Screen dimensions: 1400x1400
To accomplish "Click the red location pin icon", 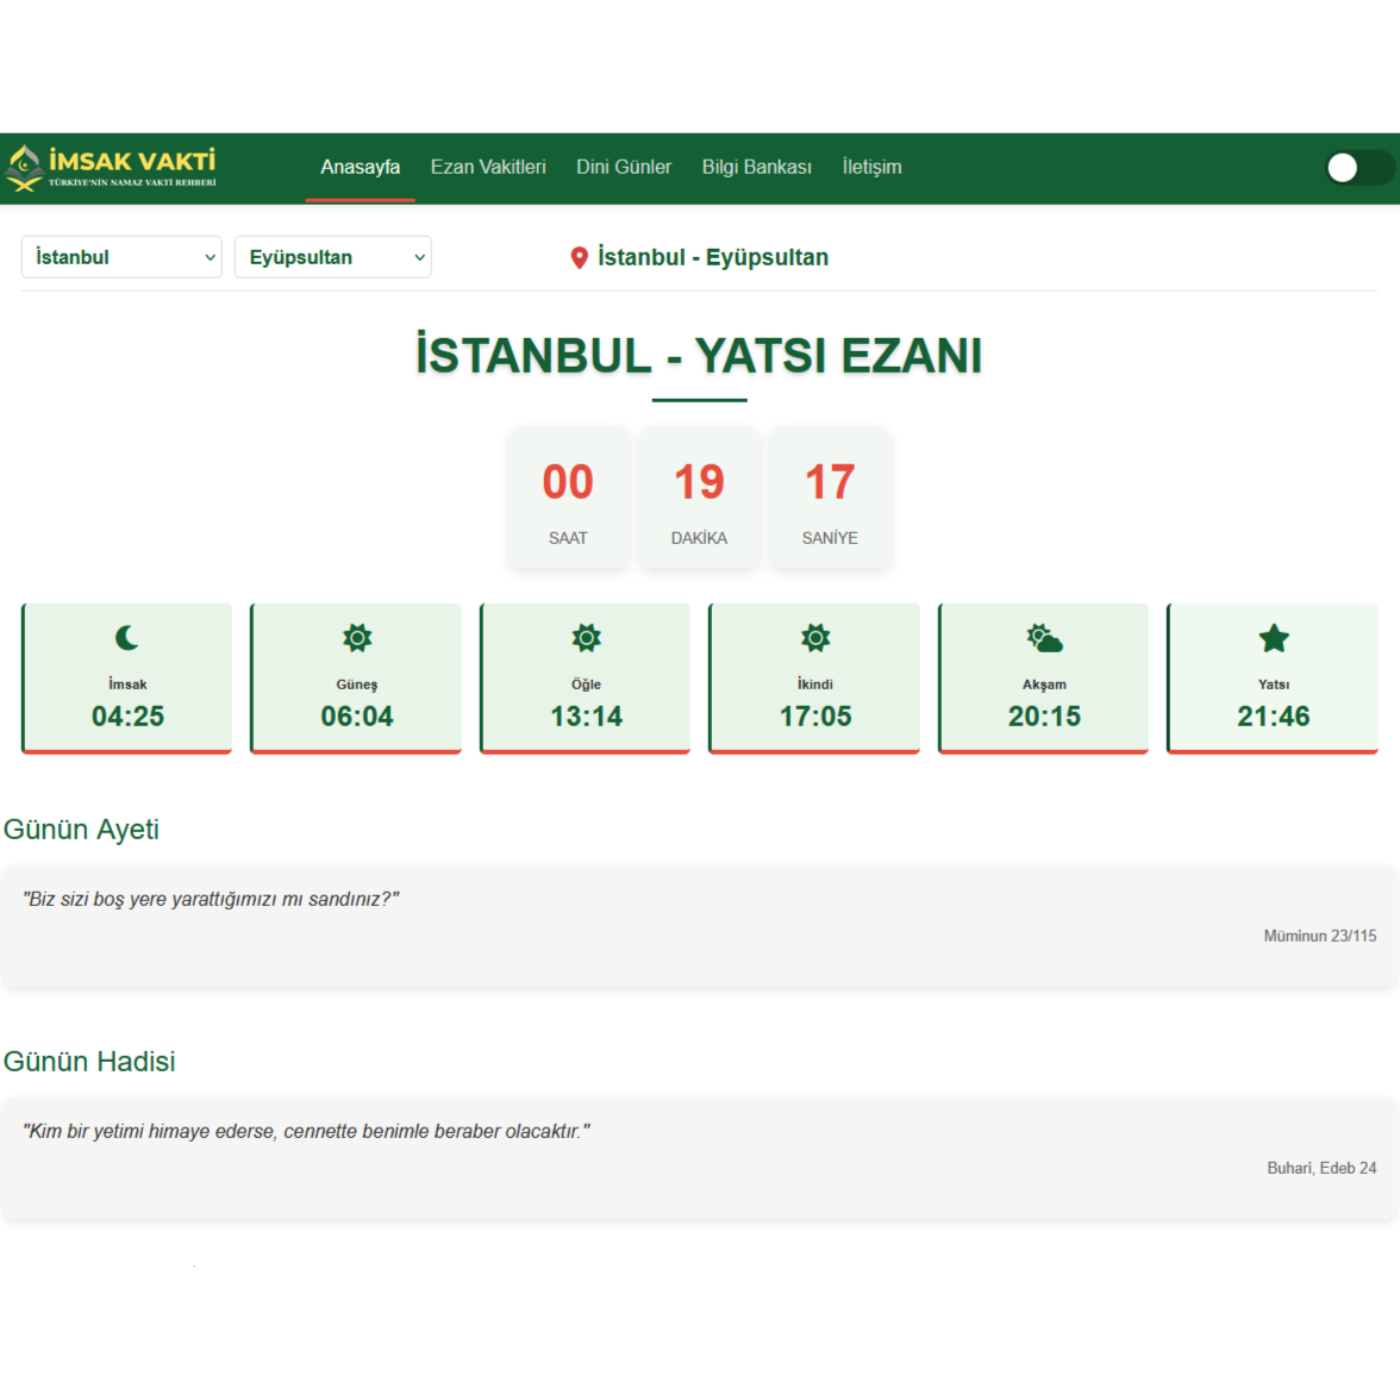I will pyautogui.click(x=578, y=257).
